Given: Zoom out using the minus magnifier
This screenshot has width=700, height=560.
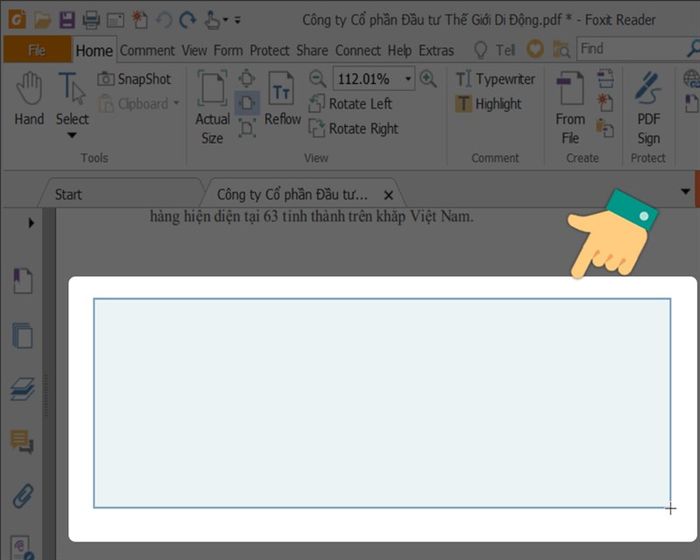Looking at the screenshot, I should [317, 79].
